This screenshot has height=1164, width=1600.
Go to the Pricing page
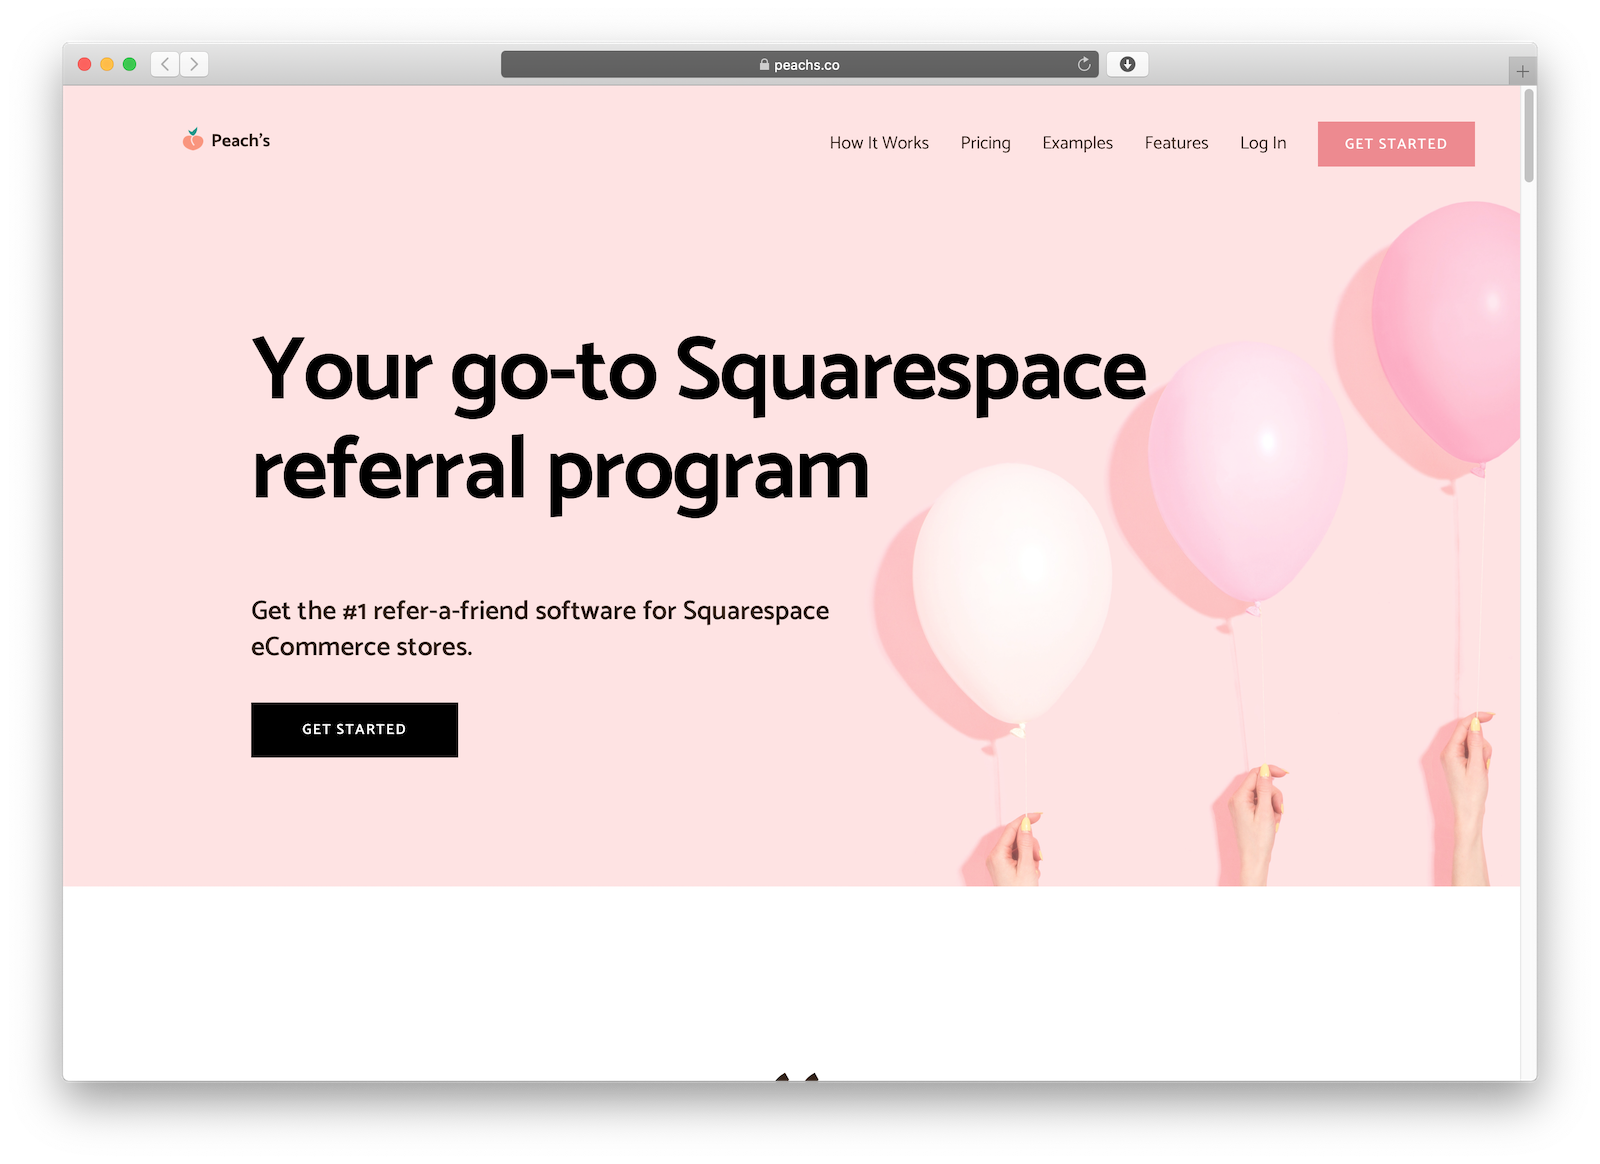pyautogui.click(x=985, y=143)
